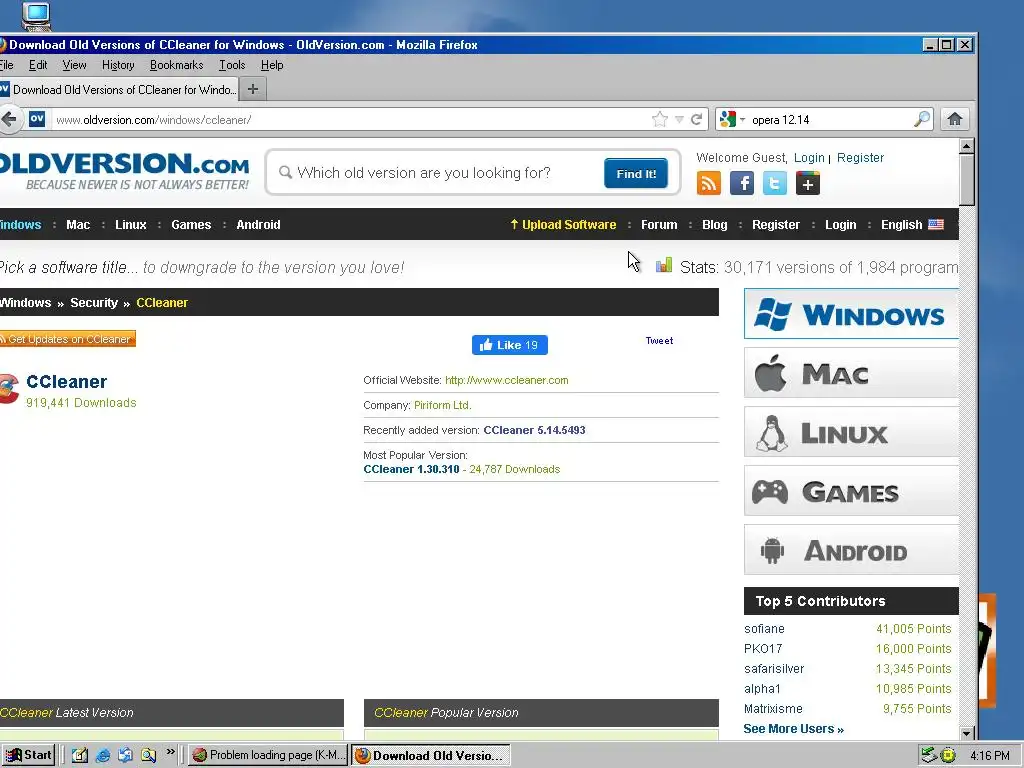
Task: Switch to Problem loading page taskbar window
Action: pos(269,756)
